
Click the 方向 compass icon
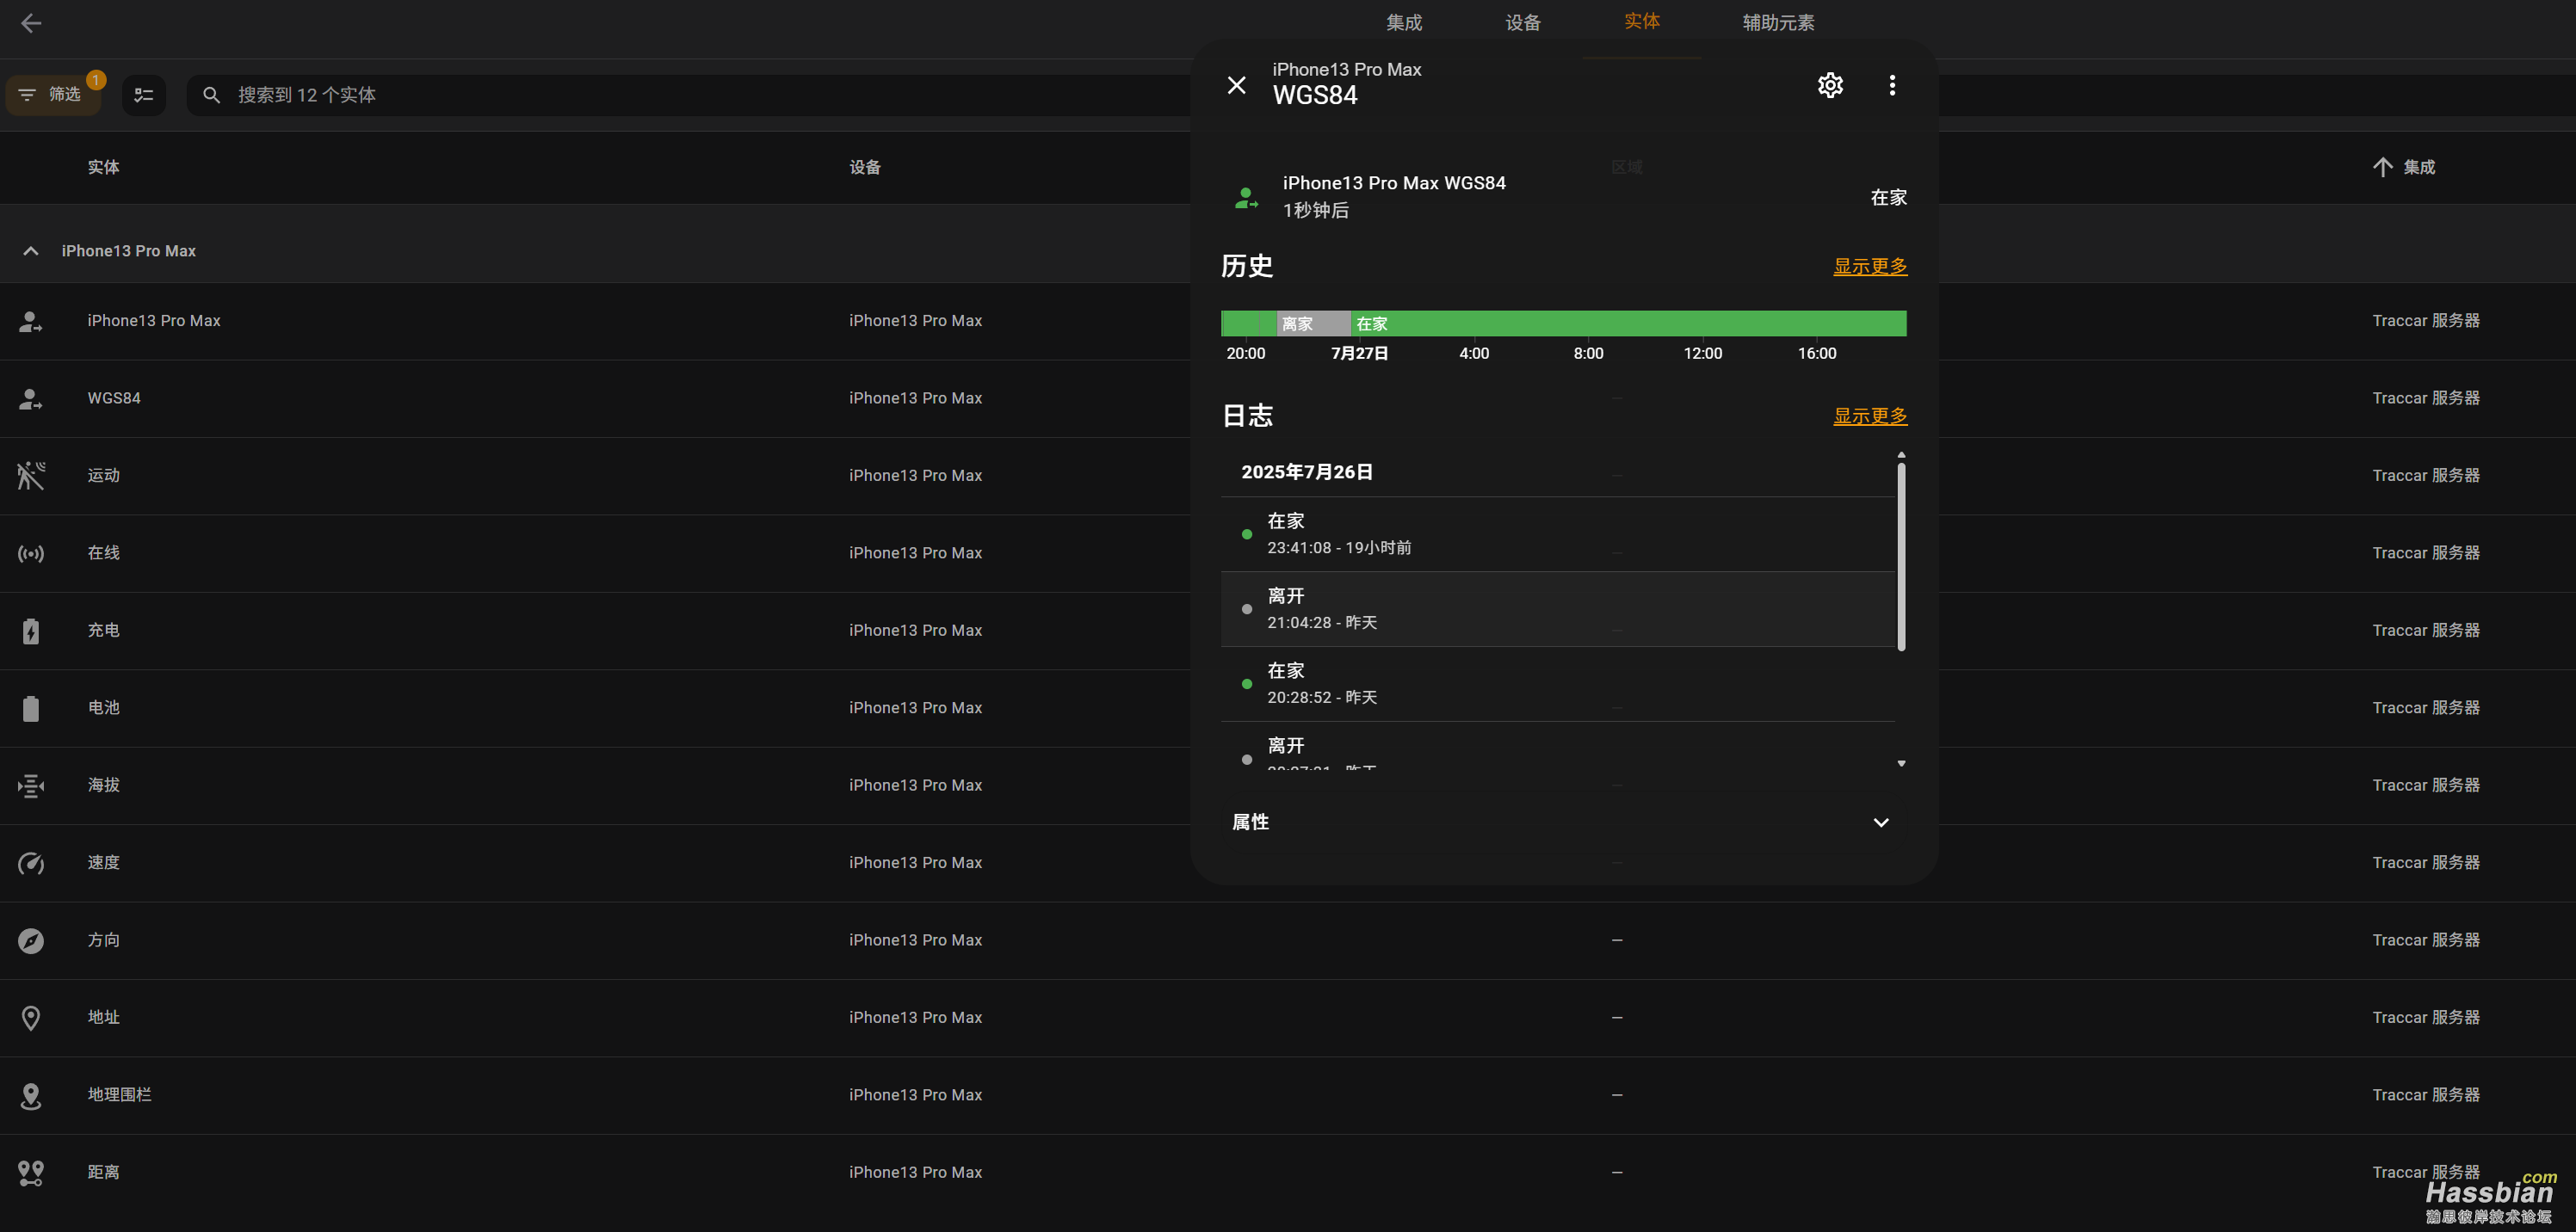coord(31,941)
